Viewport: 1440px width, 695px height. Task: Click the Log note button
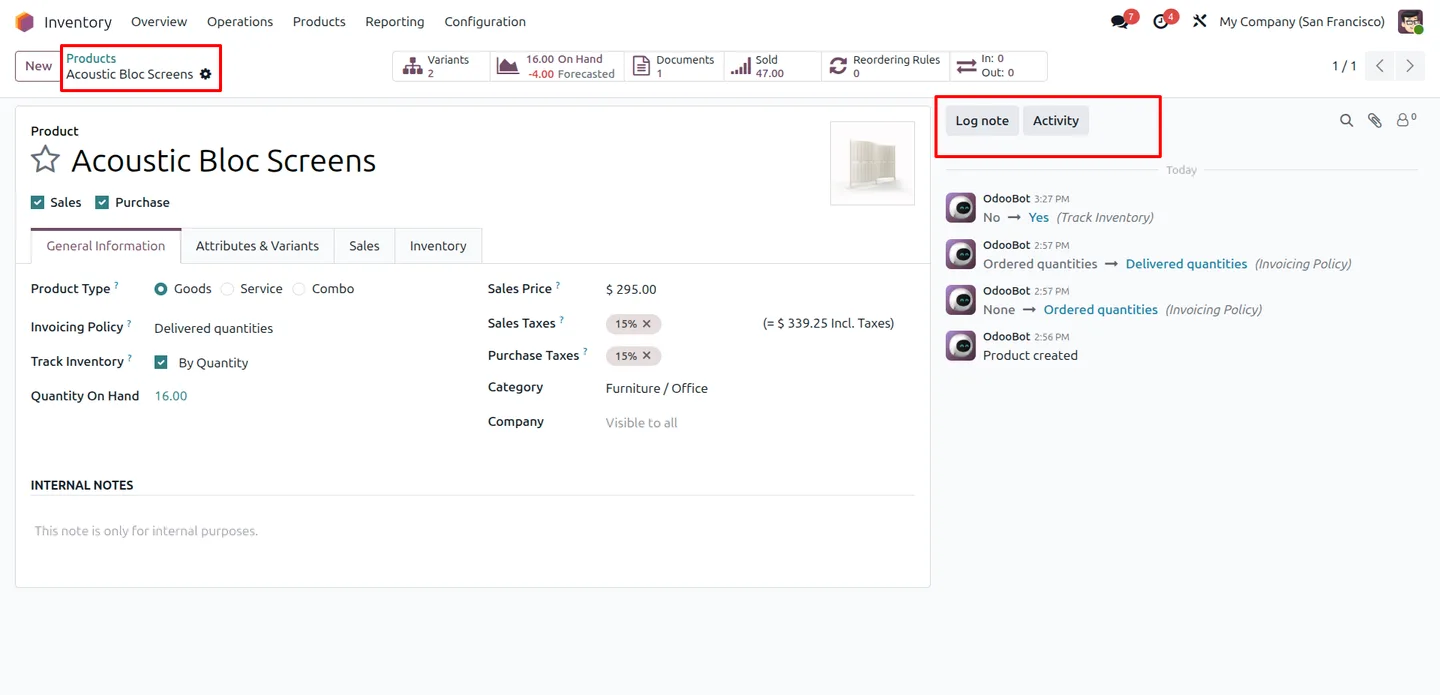(x=982, y=121)
